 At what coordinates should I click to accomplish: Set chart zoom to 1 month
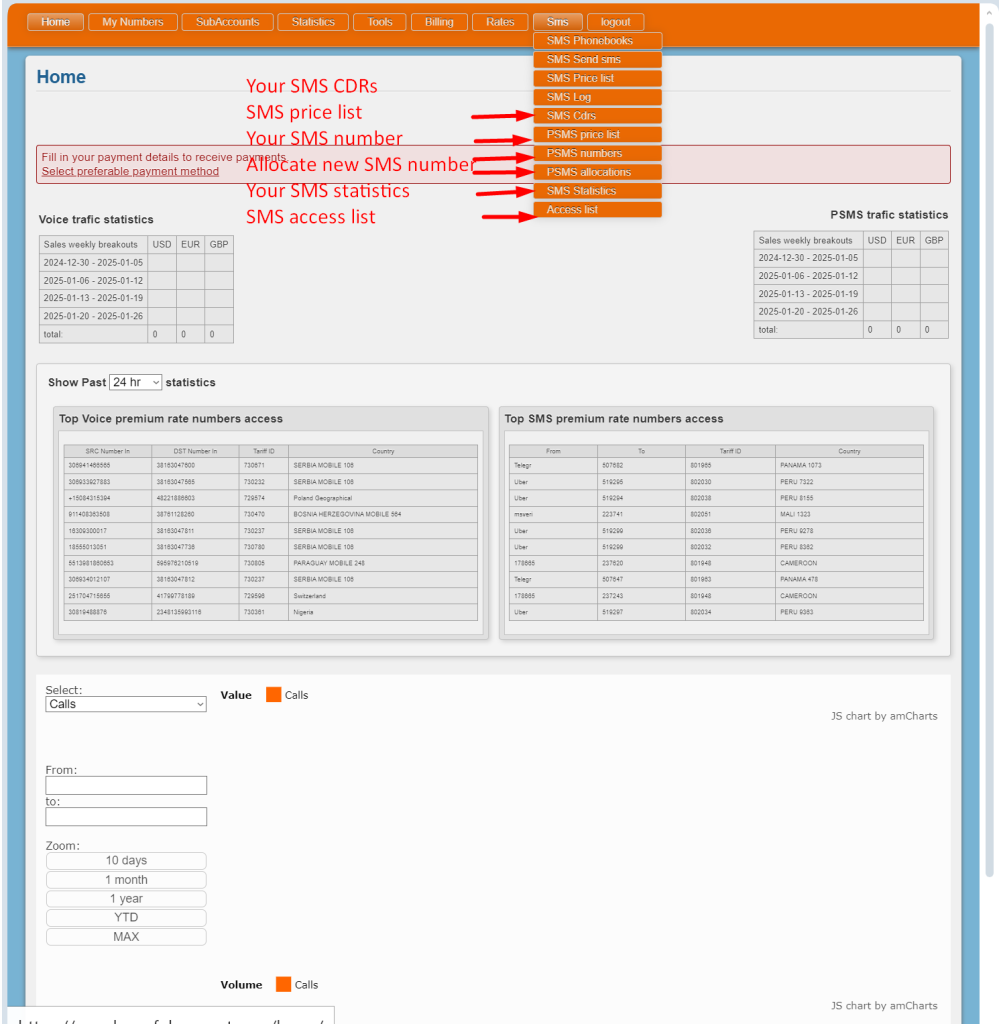point(126,880)
